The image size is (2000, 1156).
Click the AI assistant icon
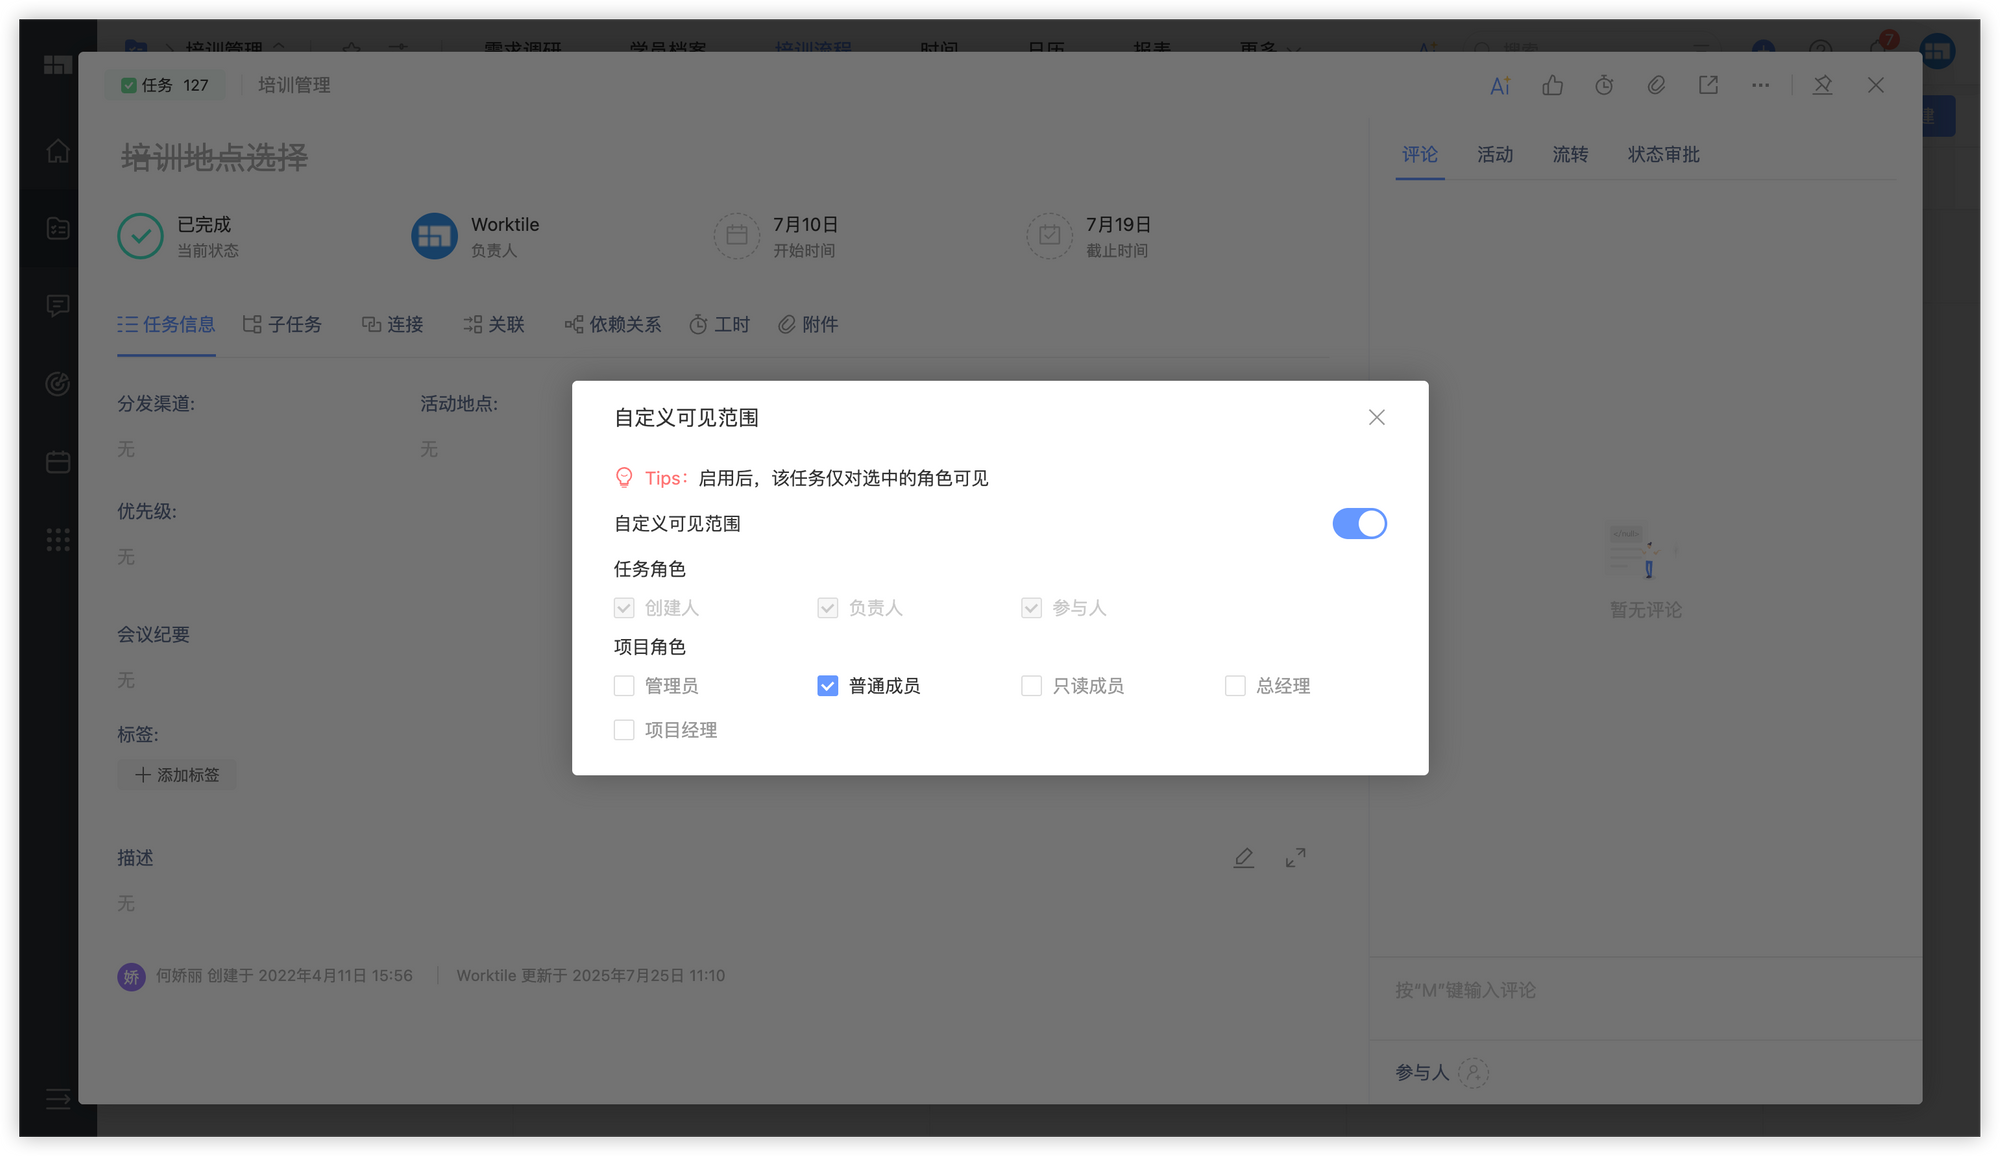(1500, 86)
